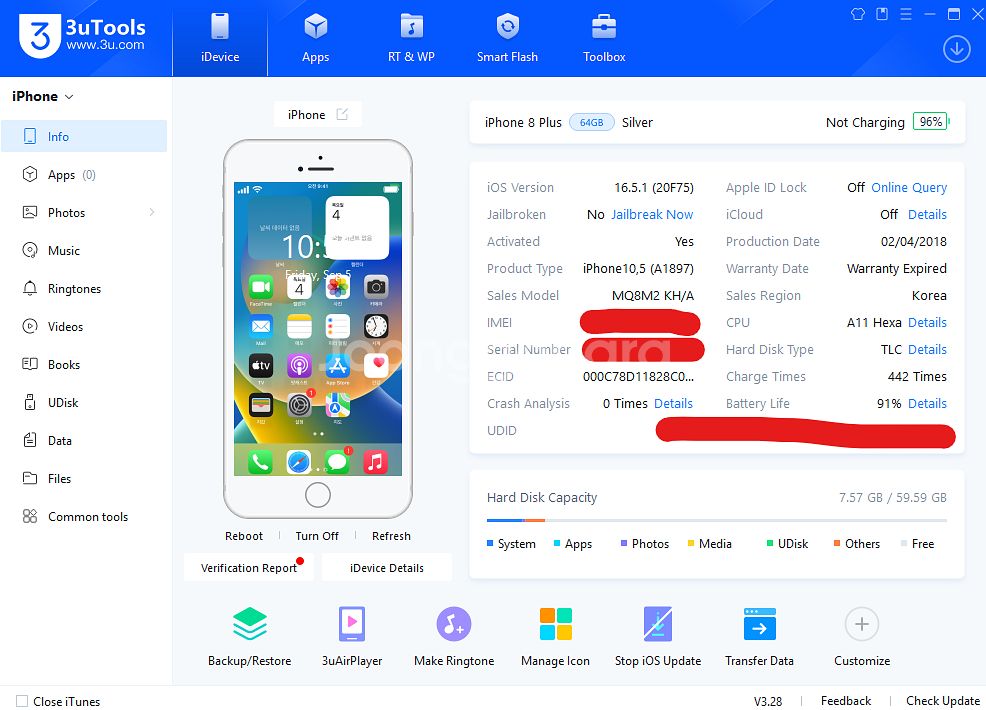Click the V3.28 version label
986x710 pixels.
pyautogui.click(x=768, y=701)
